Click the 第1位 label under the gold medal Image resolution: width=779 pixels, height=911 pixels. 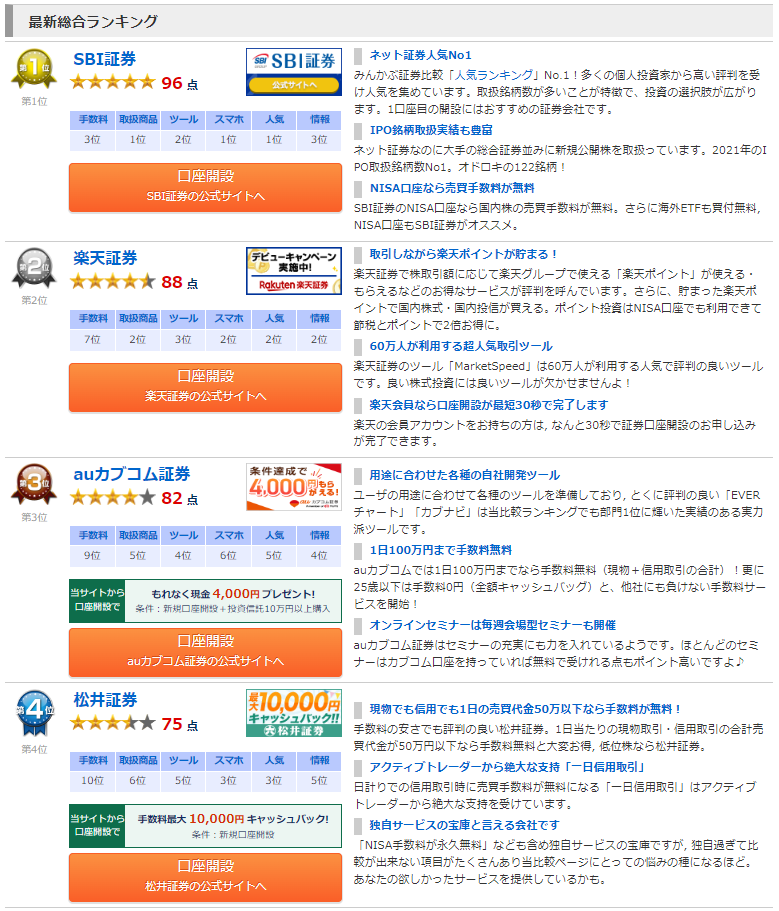click(34, 102)
